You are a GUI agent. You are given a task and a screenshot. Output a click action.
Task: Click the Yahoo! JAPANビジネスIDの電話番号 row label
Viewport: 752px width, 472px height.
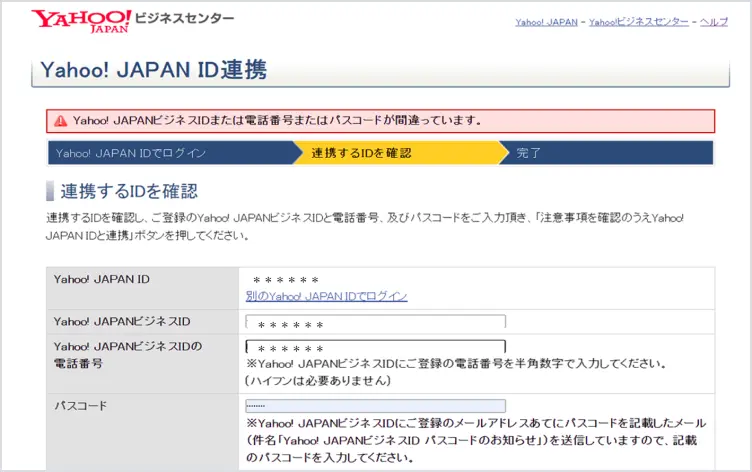point(128,355)
